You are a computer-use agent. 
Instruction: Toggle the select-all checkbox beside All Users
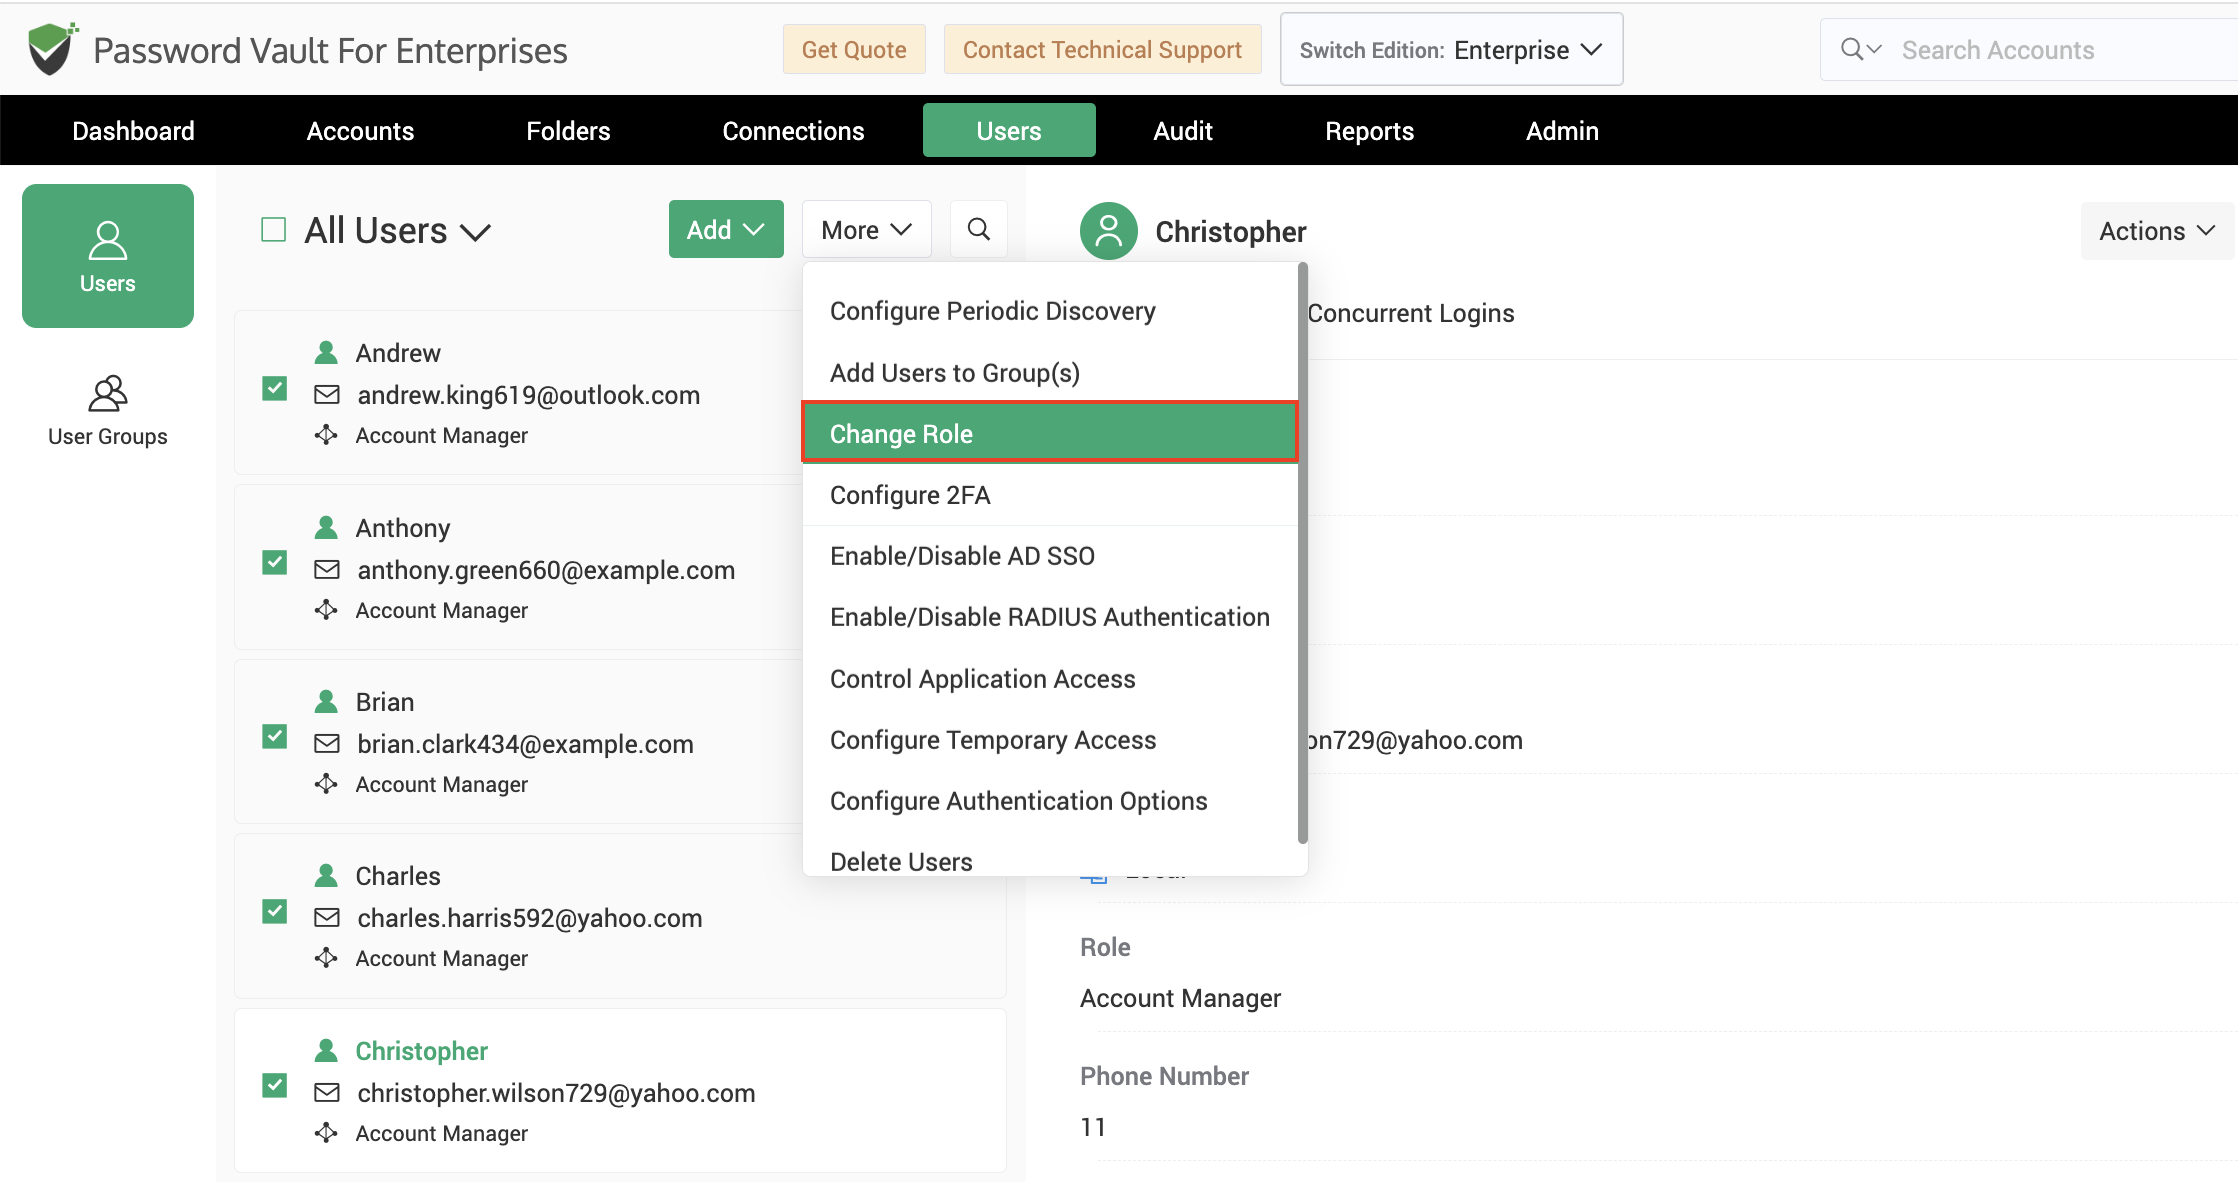[273, 230]
